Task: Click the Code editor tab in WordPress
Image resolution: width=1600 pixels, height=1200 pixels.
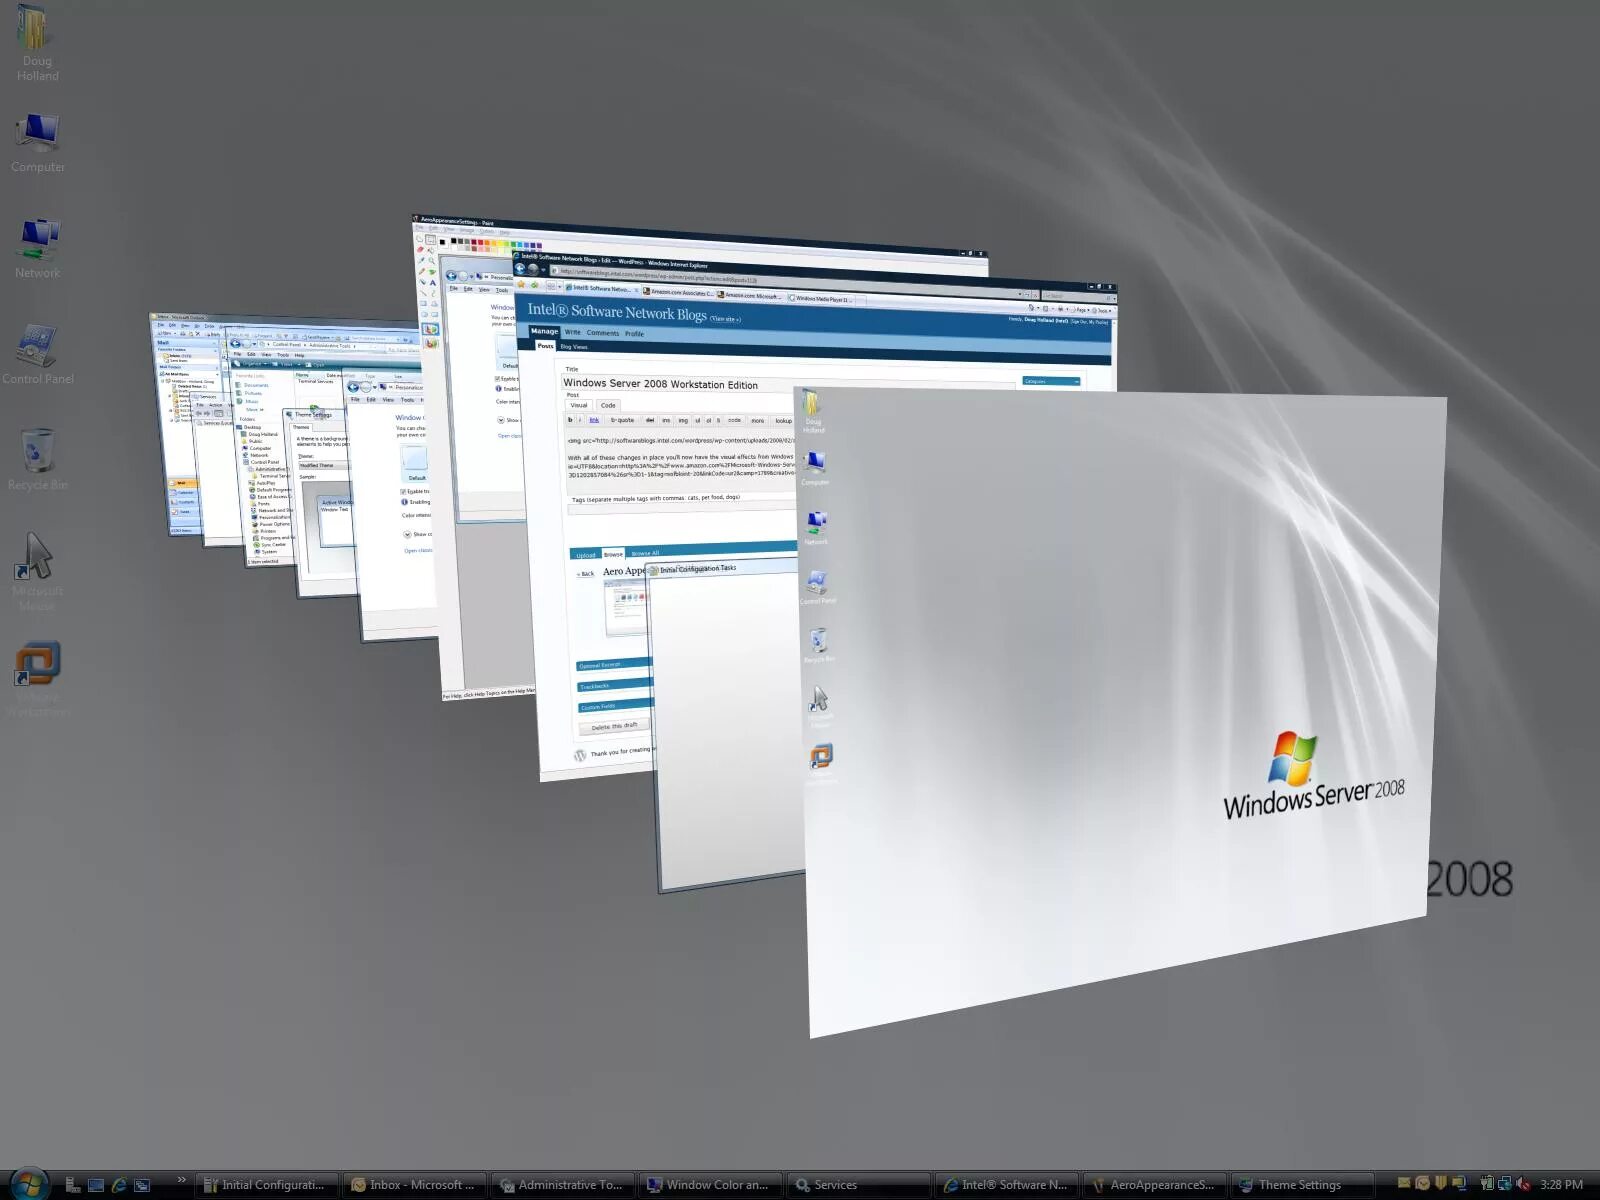Action: [x=608, y=405]
